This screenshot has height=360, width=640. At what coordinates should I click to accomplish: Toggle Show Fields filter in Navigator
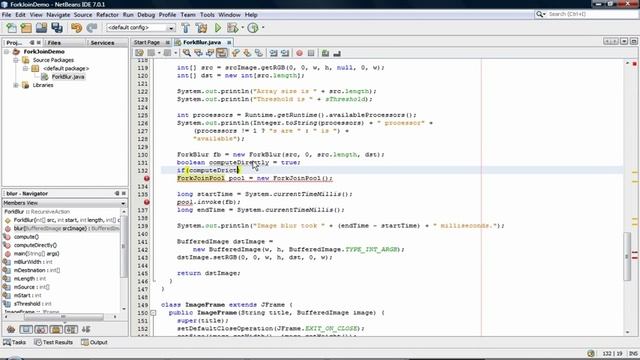[26, 329]
